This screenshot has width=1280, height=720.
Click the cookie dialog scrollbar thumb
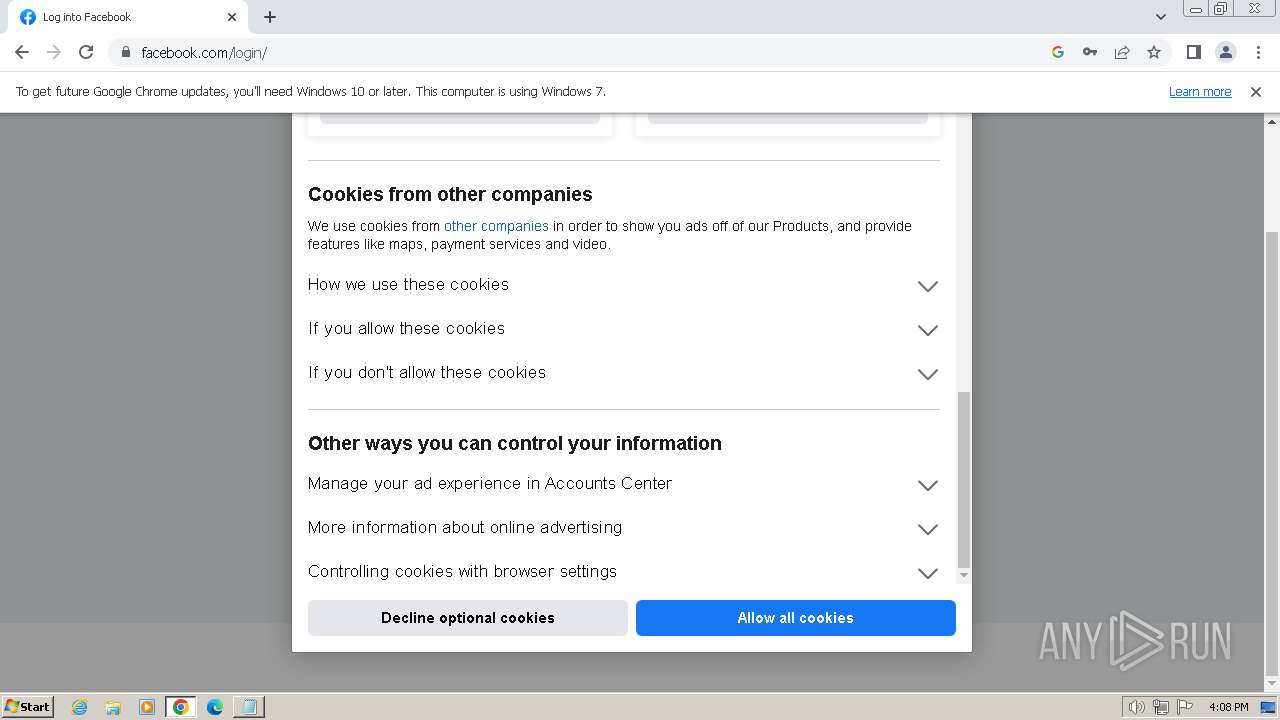964,478
